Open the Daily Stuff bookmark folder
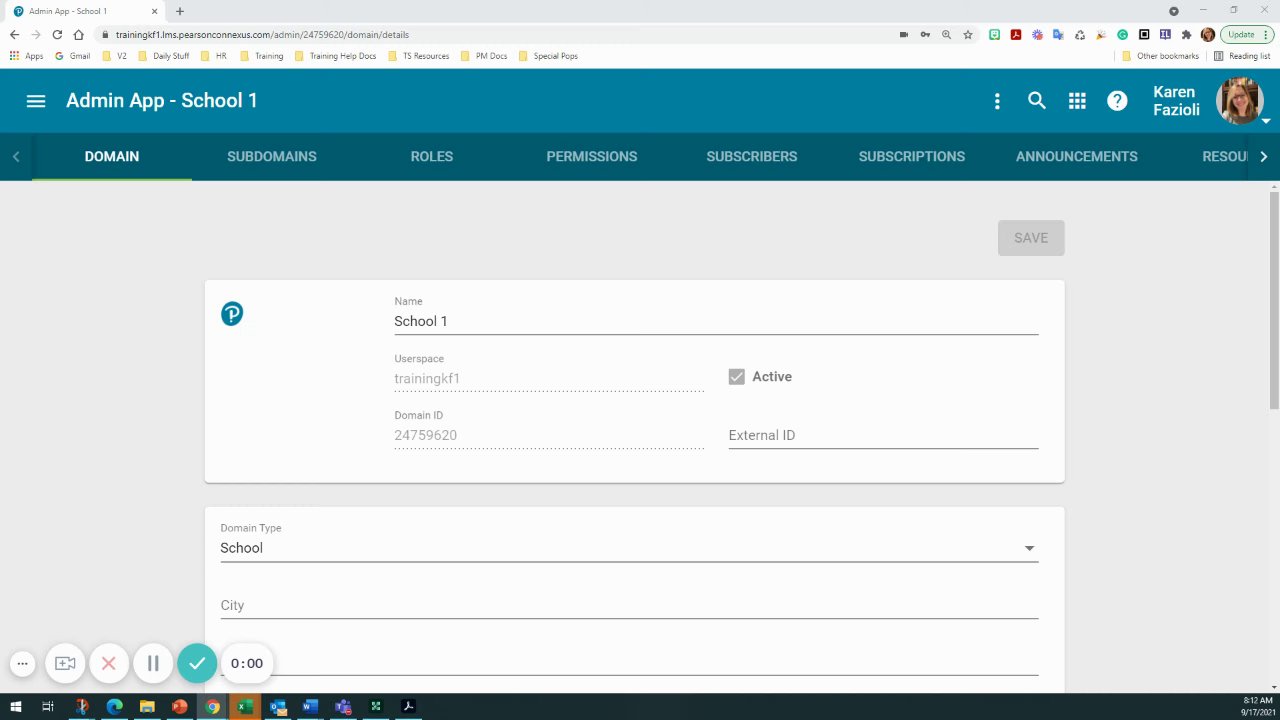Image resolution: width=1280 pixels, height=720 pixels. (163, 56)
